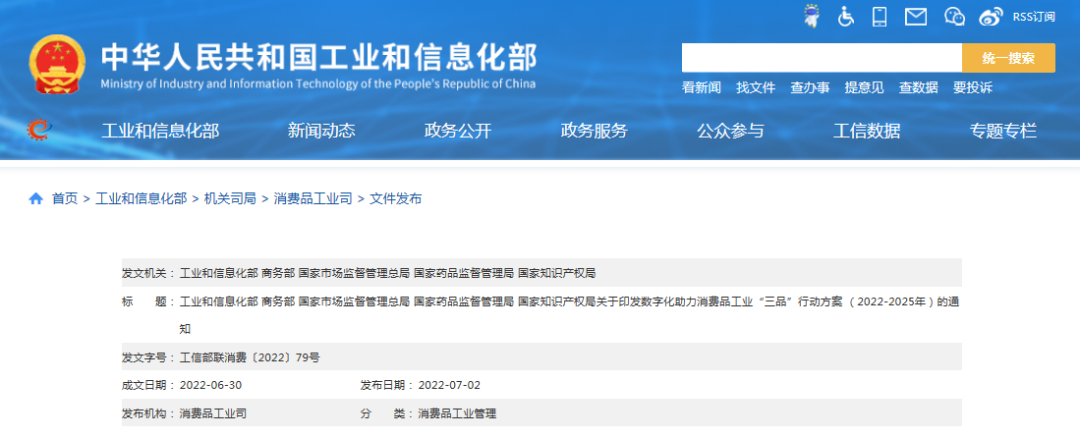Click the email envelope icon
Viewport: 1080px width, 437px height.
click(915, 17)
